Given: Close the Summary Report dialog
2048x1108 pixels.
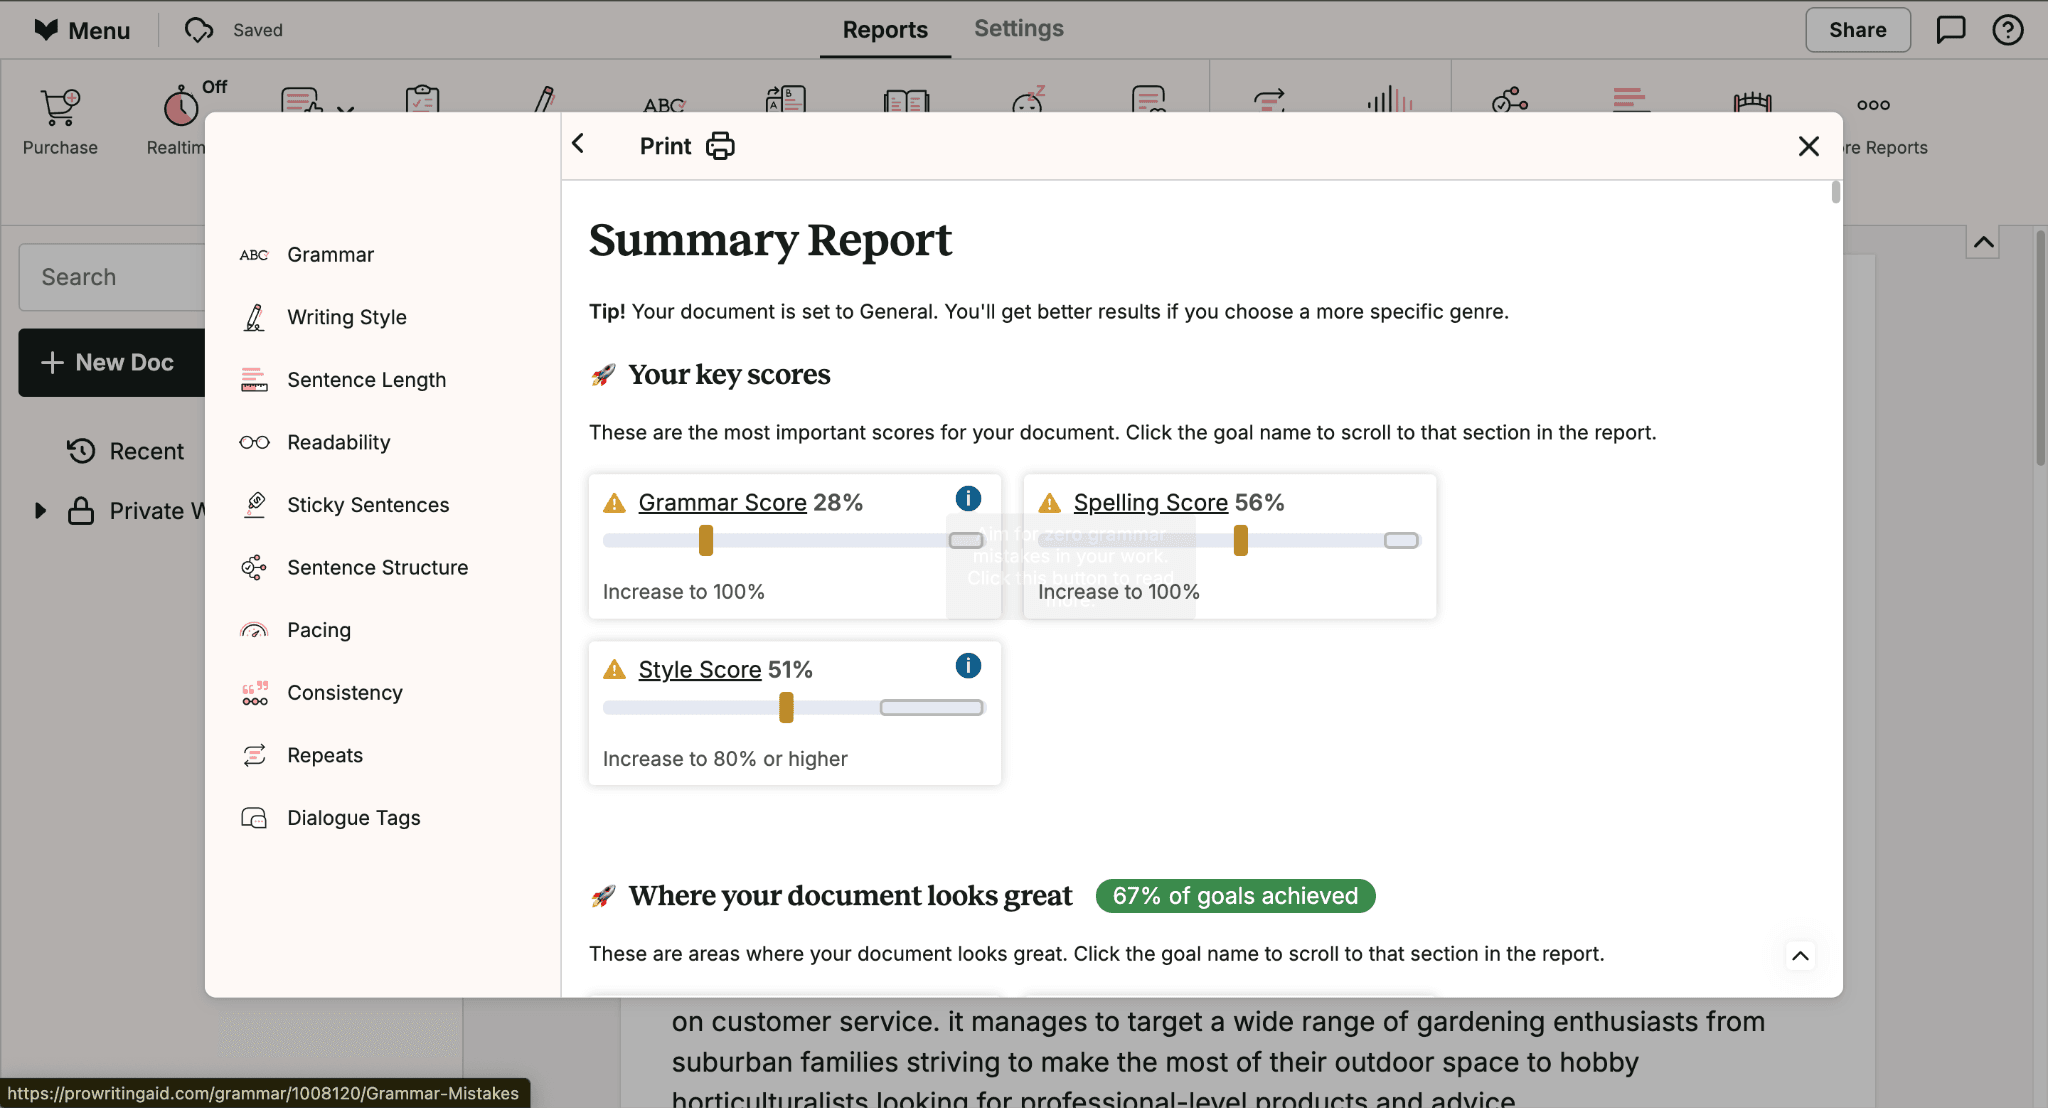Looking at the screenshot, I should (x=1808, y=146).
